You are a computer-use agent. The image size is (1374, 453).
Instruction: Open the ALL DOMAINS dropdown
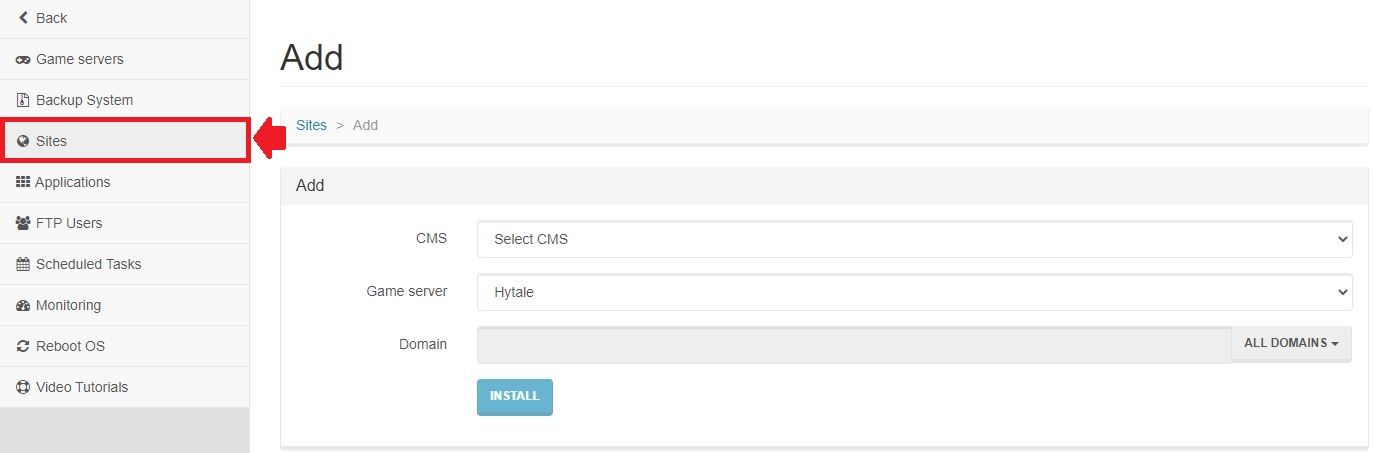[x=1291, y=343]
